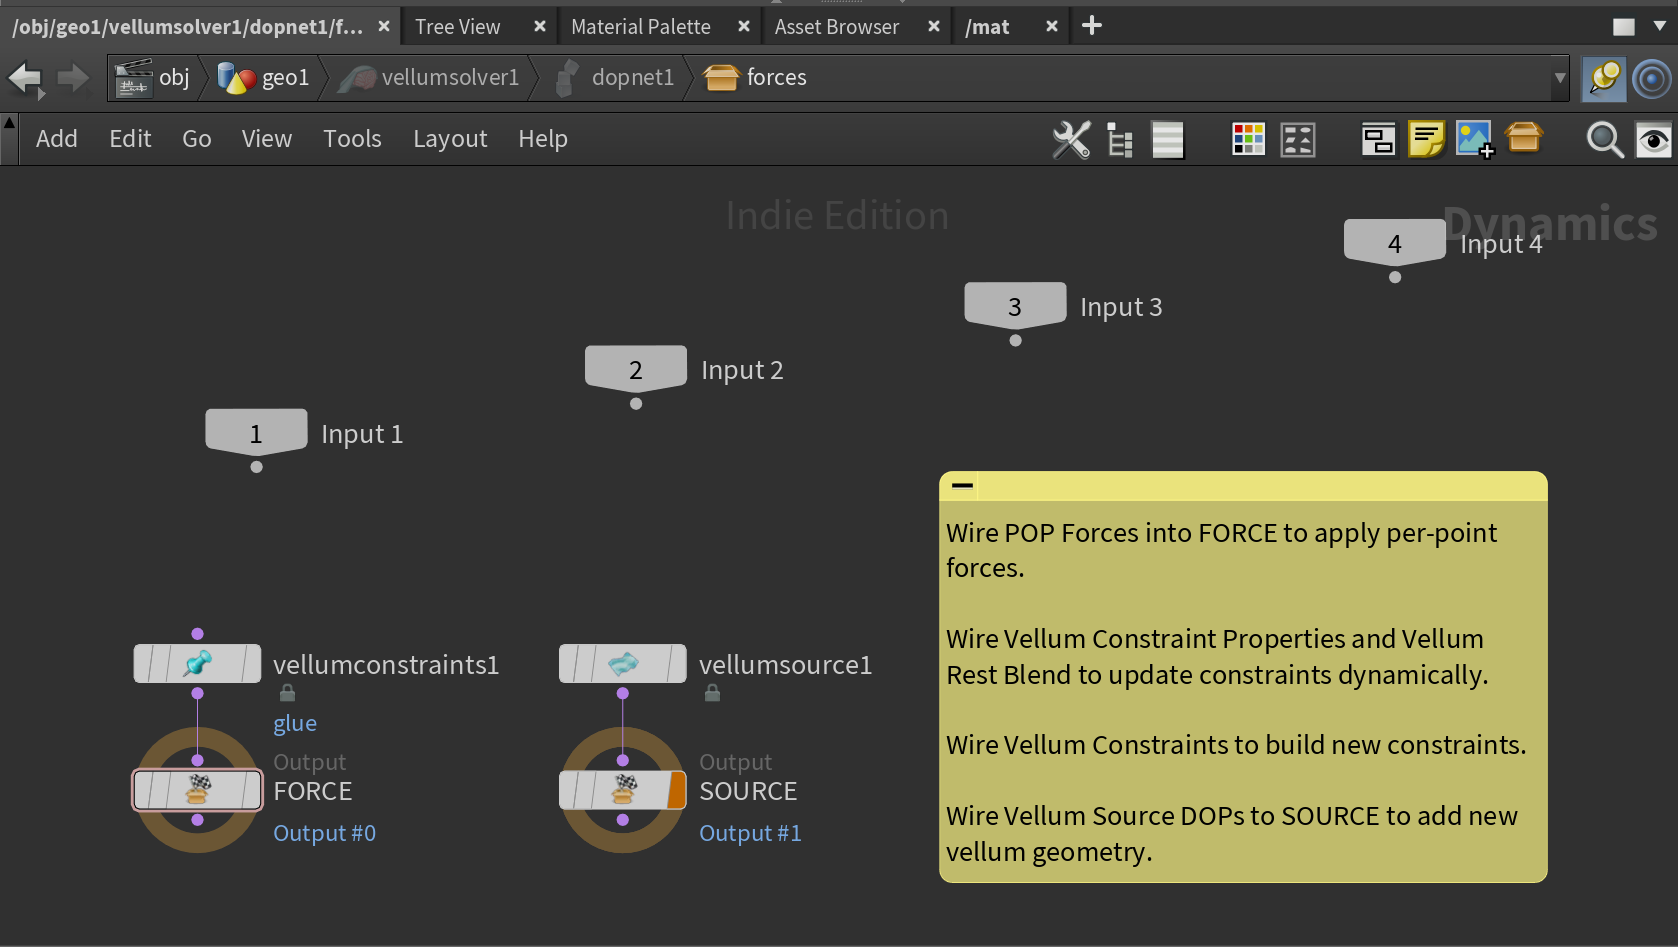The height and width of the screenshot is (947, 1678).
Task: Open the Add menu
Action: (x=57, y=139)
